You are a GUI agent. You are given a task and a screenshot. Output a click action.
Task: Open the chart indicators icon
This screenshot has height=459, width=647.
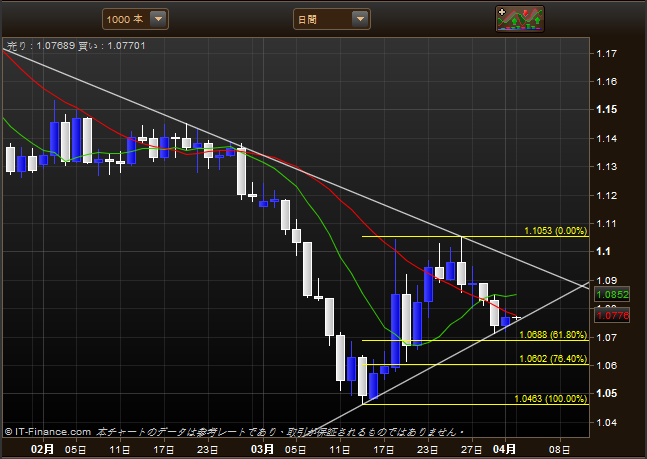[x=519, y=19]
